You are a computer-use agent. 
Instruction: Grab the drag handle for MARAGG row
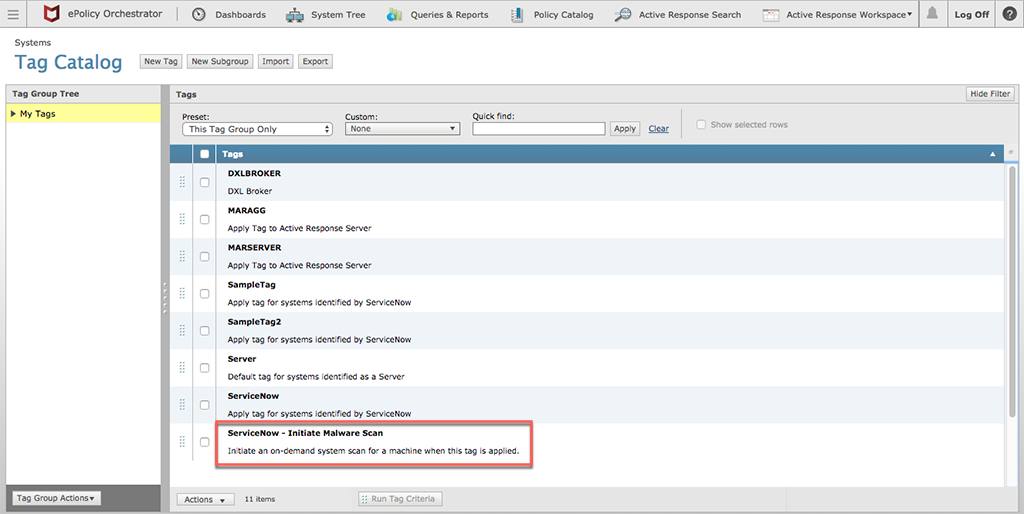click(182, 219)
